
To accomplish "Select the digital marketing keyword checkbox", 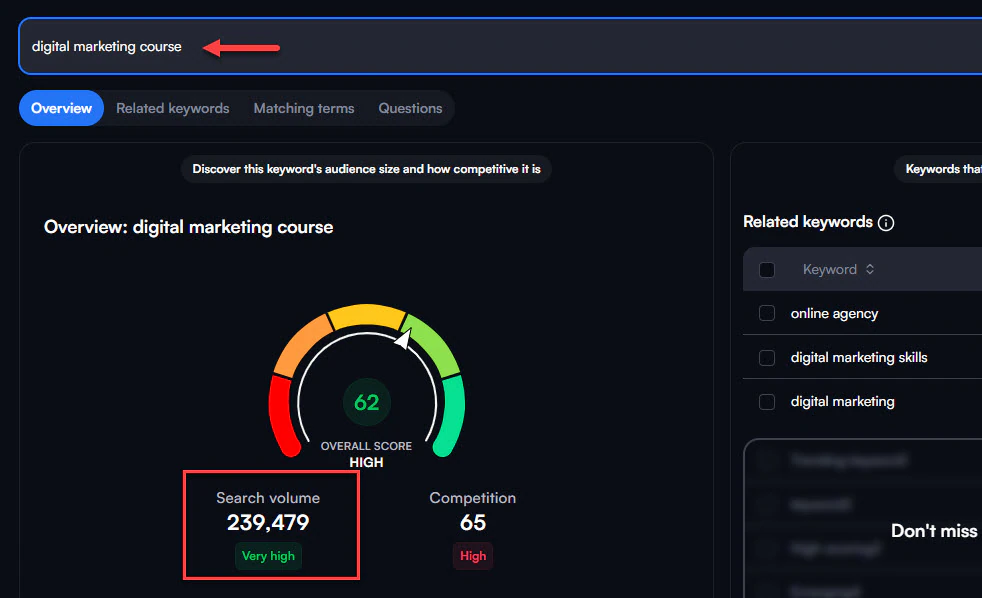I will coord(767,401).
